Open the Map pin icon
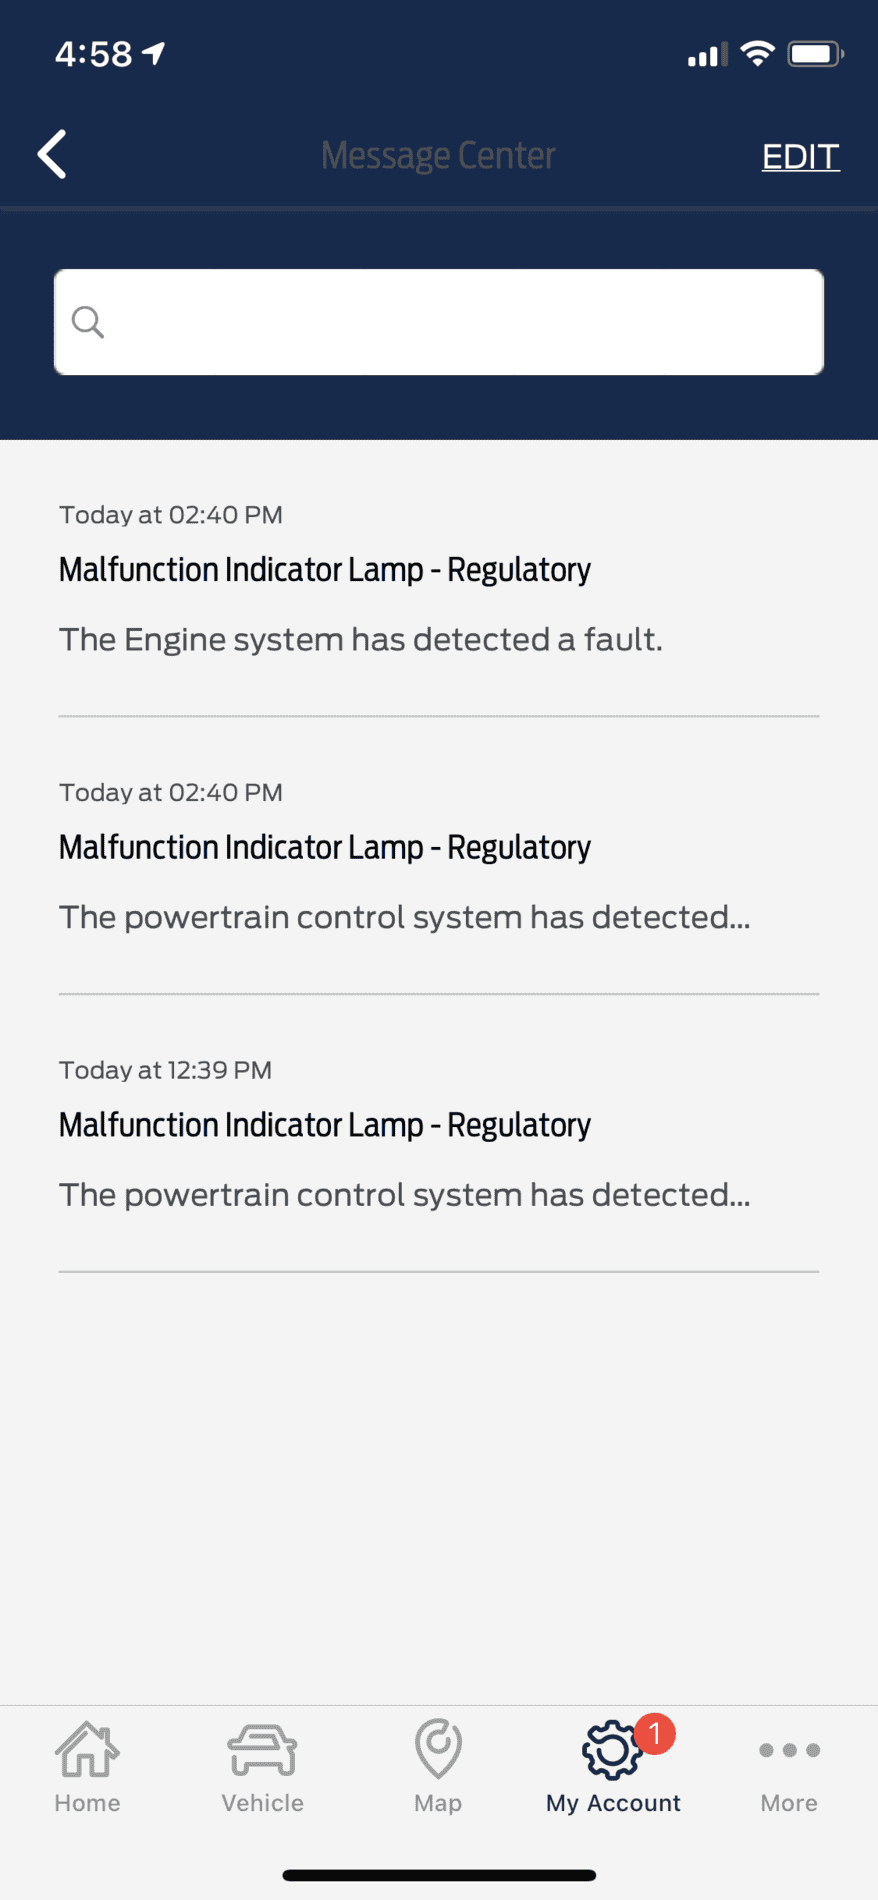 coord(438,1750)
